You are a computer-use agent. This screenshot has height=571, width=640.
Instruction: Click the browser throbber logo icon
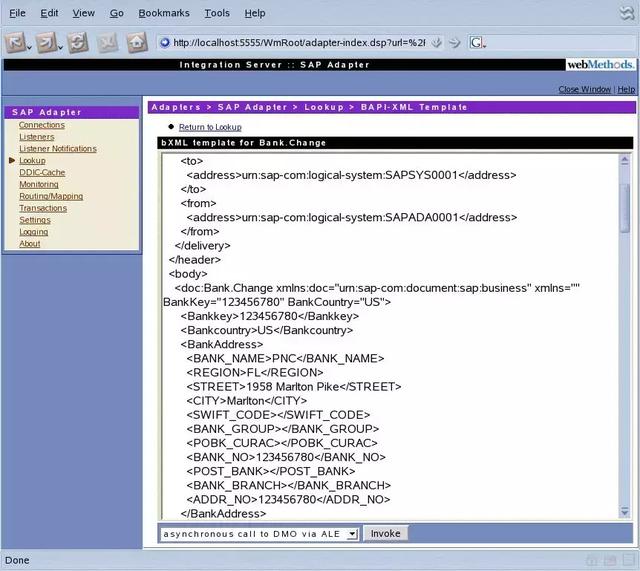(x=627, y=13)
